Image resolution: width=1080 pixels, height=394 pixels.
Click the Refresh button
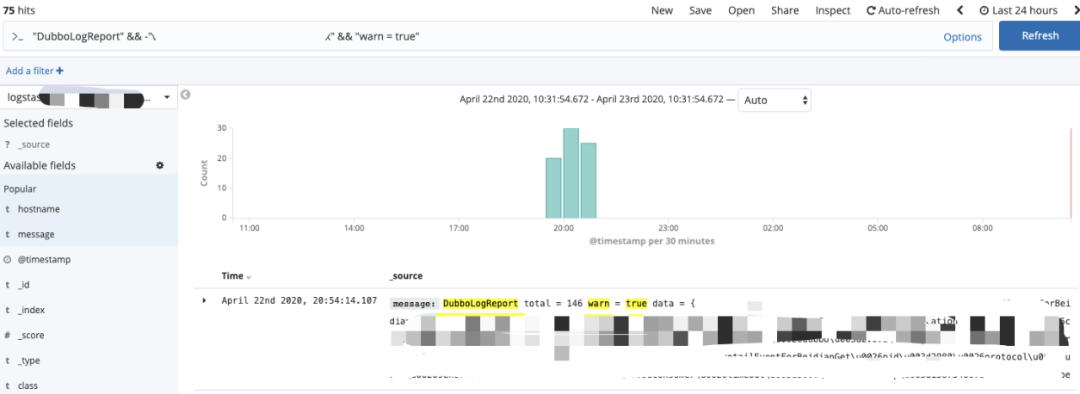[1039, 36]
